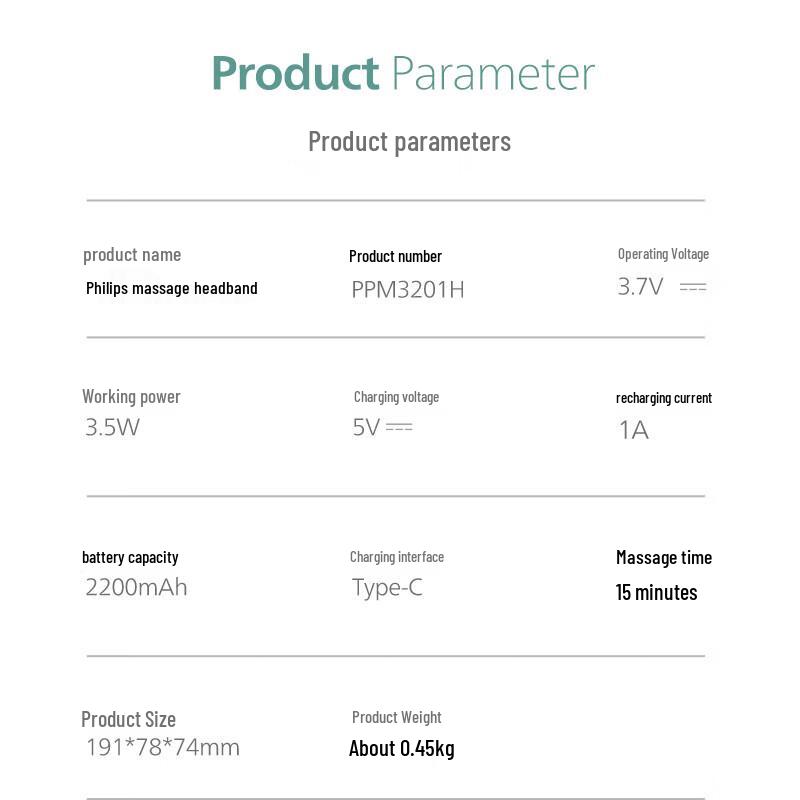Click the DC symbol beside 5V
Screen dimensions: 800x800
(399, 427)
